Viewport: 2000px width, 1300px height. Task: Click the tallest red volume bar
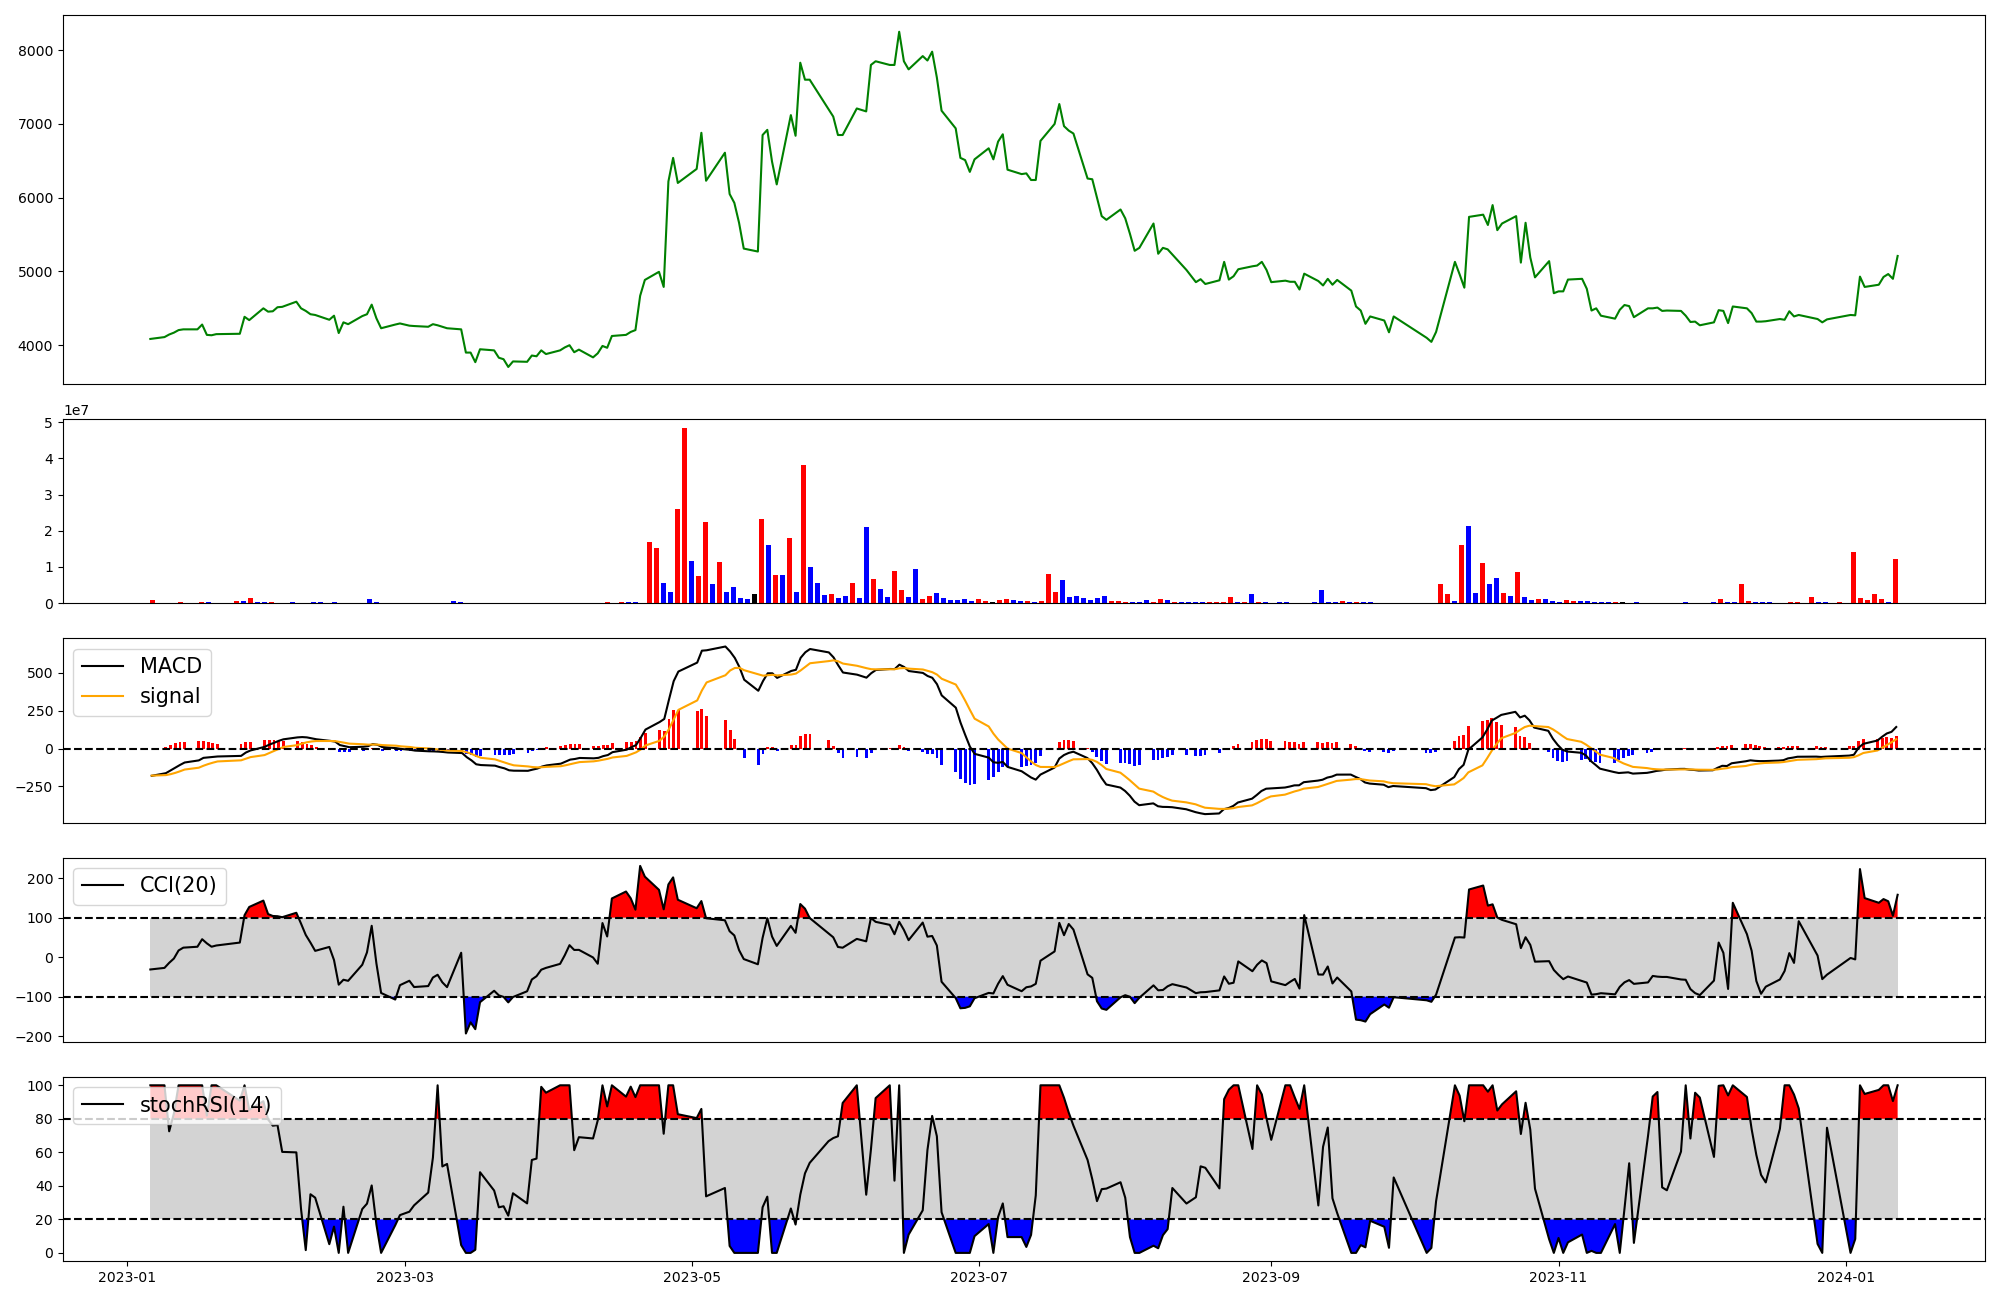(684, 515)
